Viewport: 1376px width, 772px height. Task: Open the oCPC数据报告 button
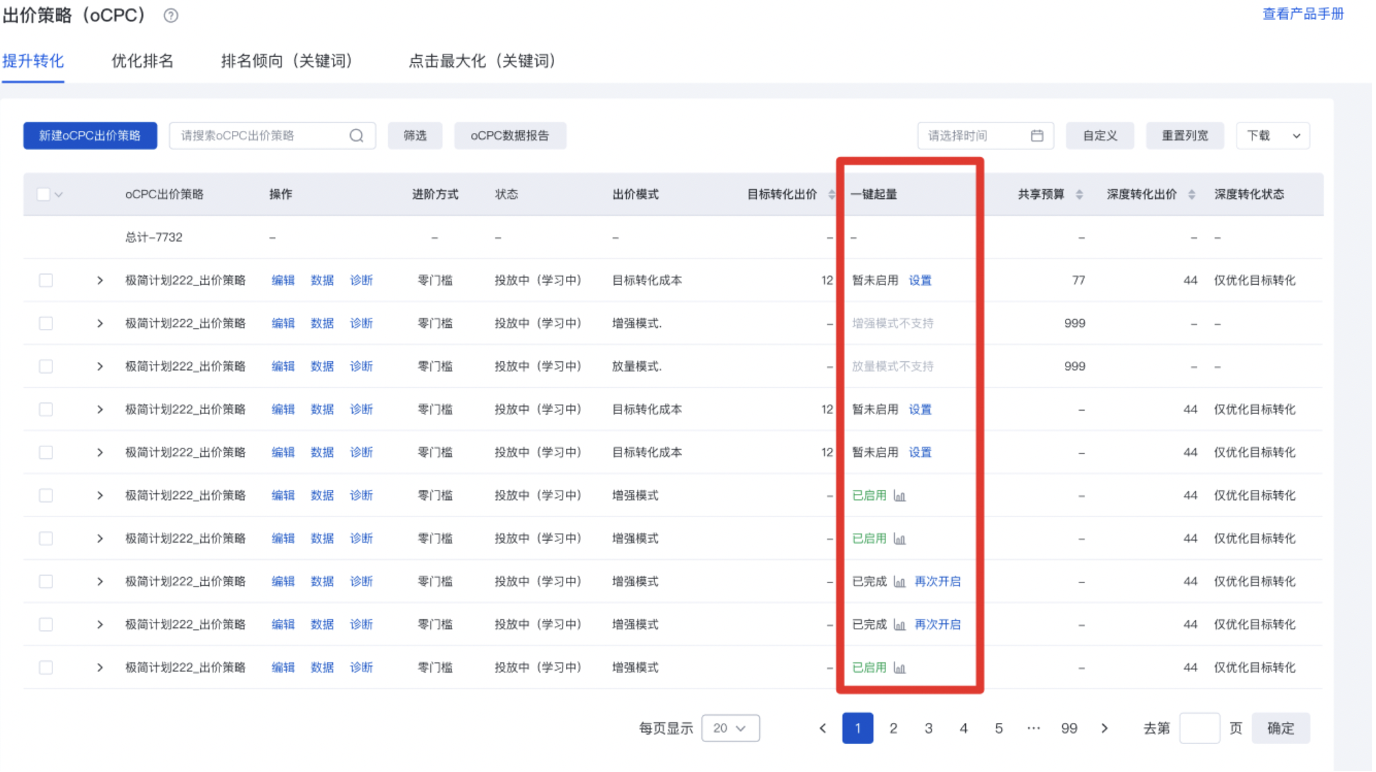[510, 136]
